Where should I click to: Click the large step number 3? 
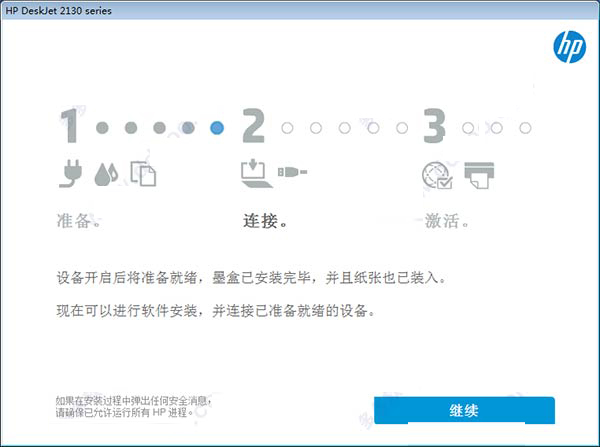pos(434,126)
